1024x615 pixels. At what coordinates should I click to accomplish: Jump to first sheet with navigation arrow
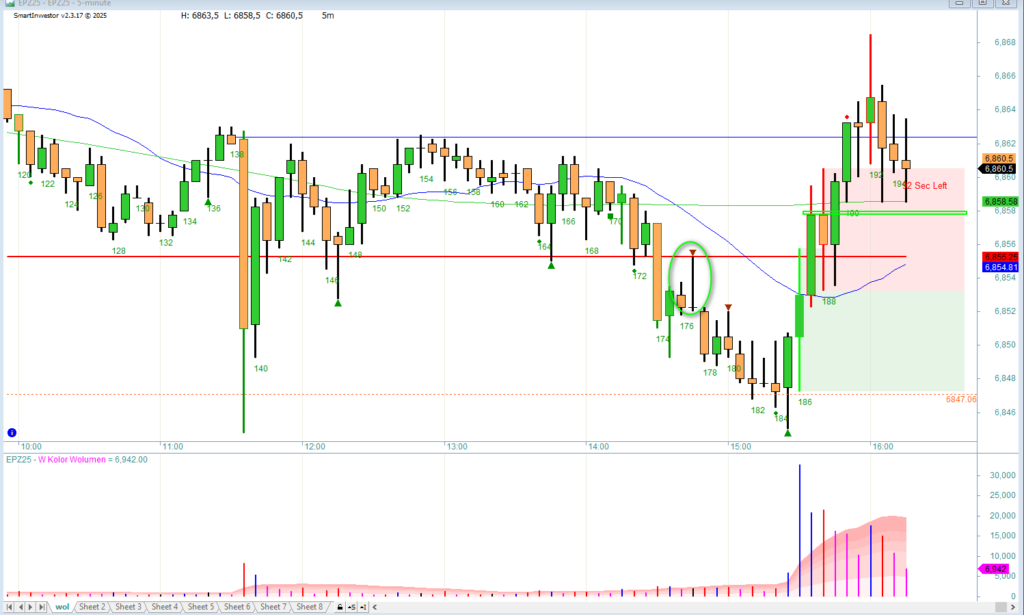pyautogui.click(x=9, y=607)
